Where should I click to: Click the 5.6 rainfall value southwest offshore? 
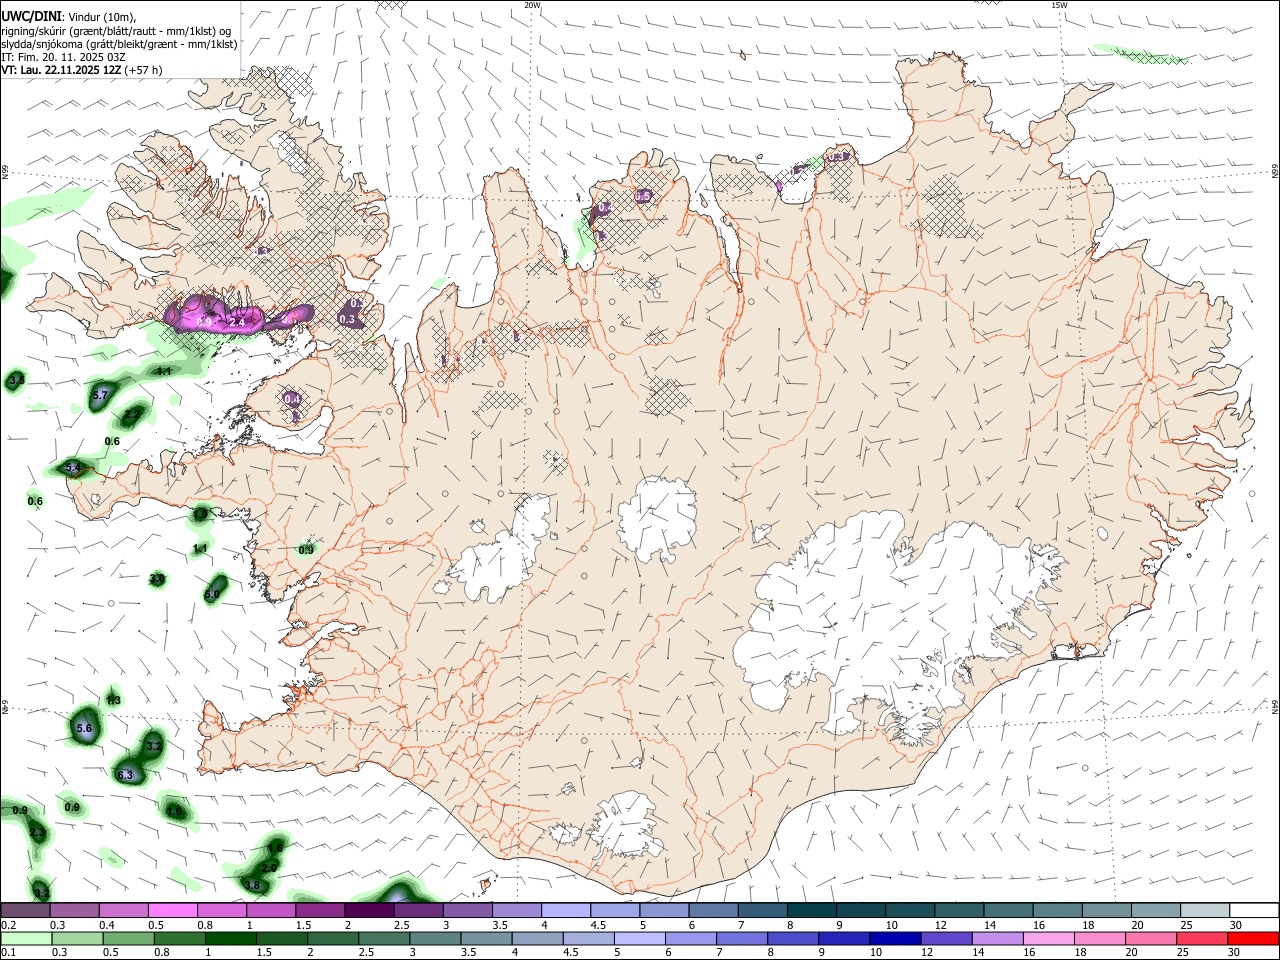[84, 729]
